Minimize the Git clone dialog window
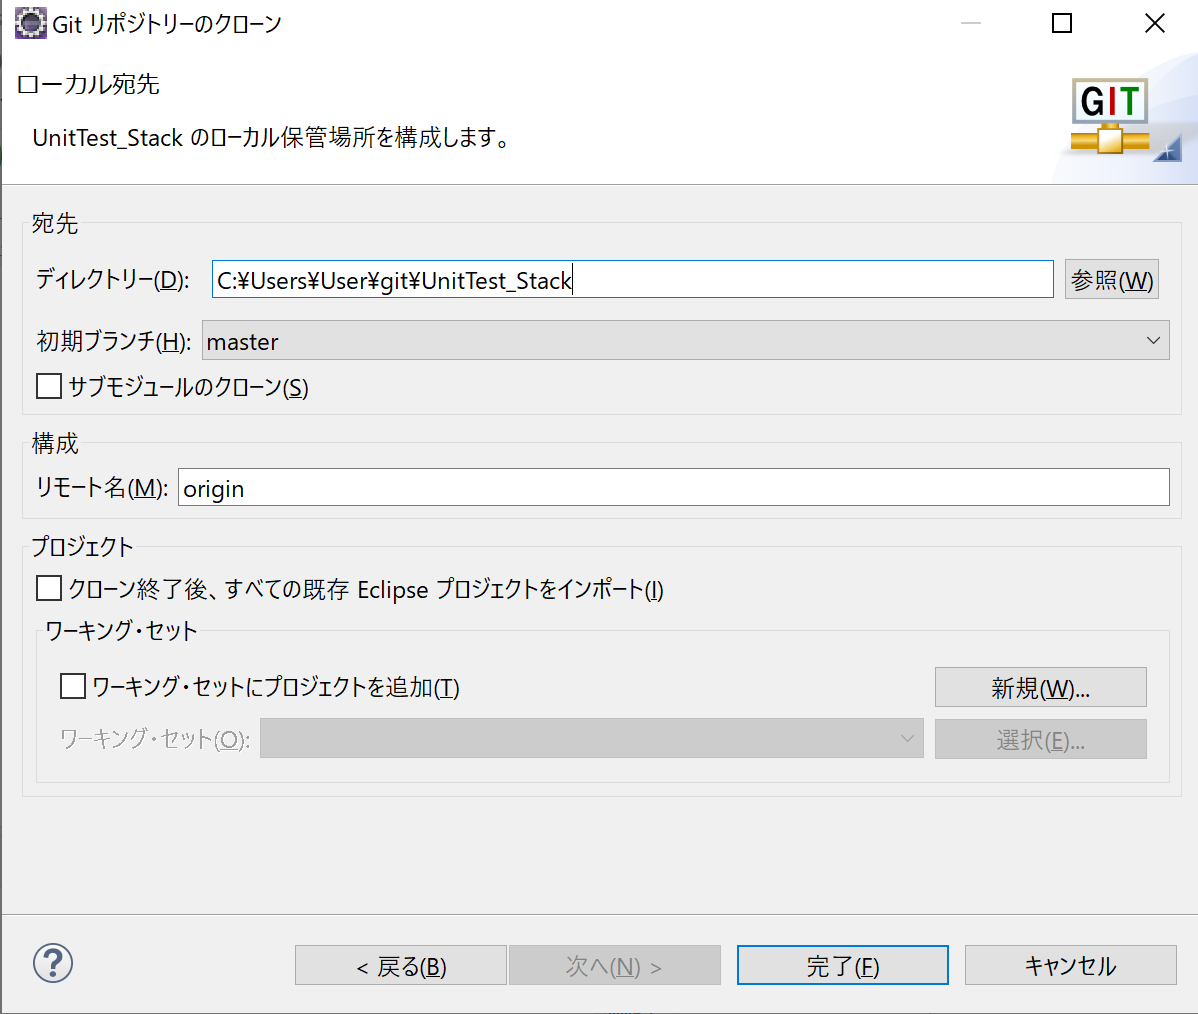 pos(970,23)
